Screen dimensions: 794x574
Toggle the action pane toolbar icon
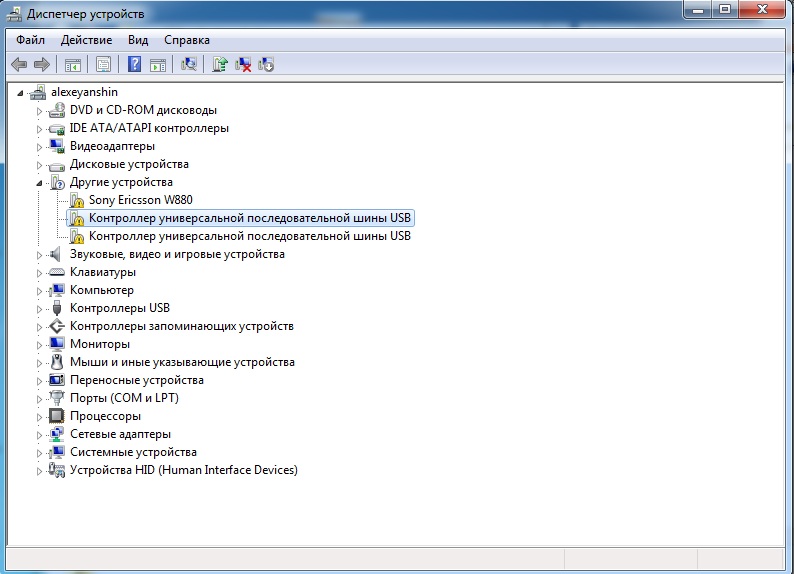tap(158, 65)
